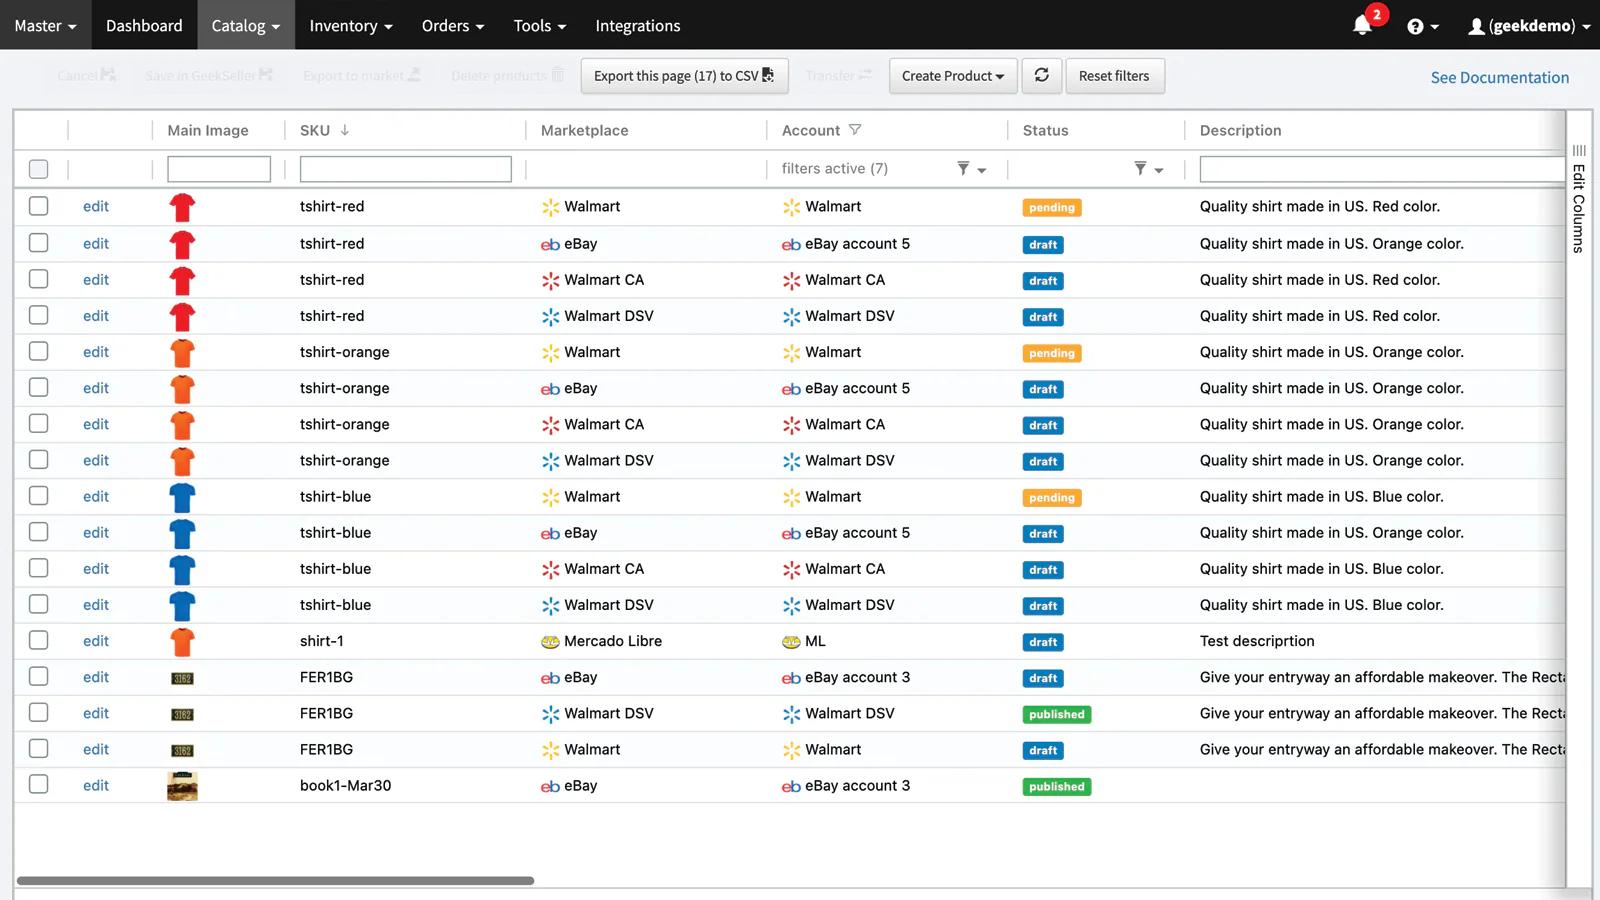The image size is (1600, 900).
Task: Open the Account filter dropdown (filters active)
Action: 971,169
